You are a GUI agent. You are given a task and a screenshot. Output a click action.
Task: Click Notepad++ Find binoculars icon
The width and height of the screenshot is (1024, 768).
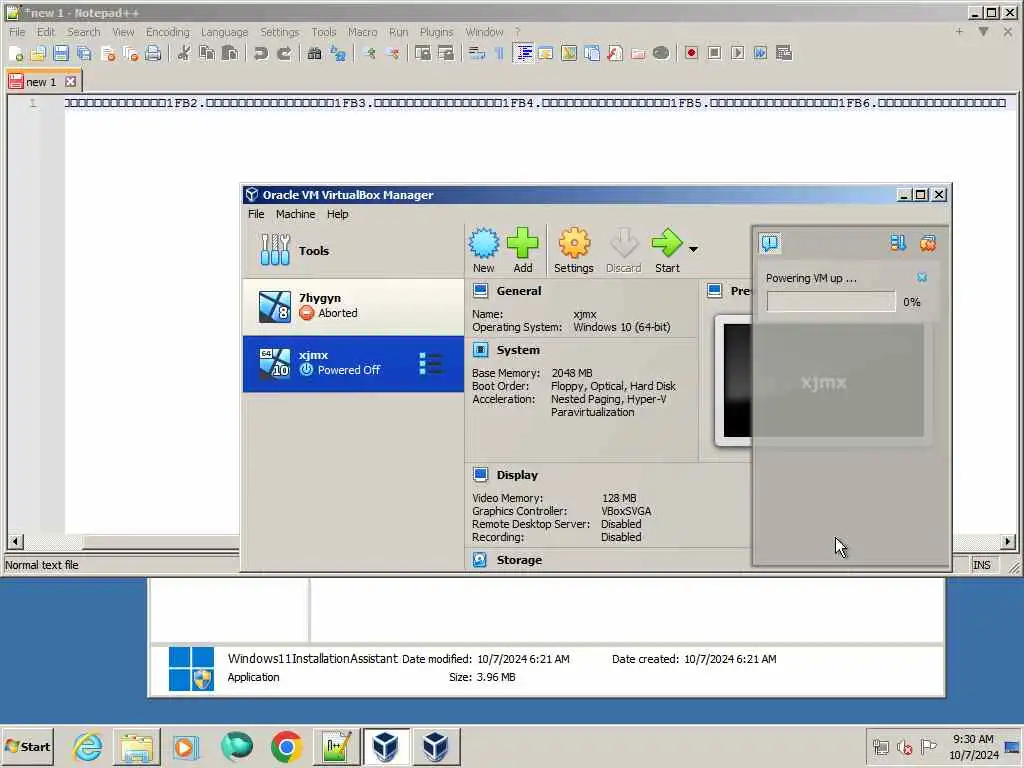click(314, 54)
